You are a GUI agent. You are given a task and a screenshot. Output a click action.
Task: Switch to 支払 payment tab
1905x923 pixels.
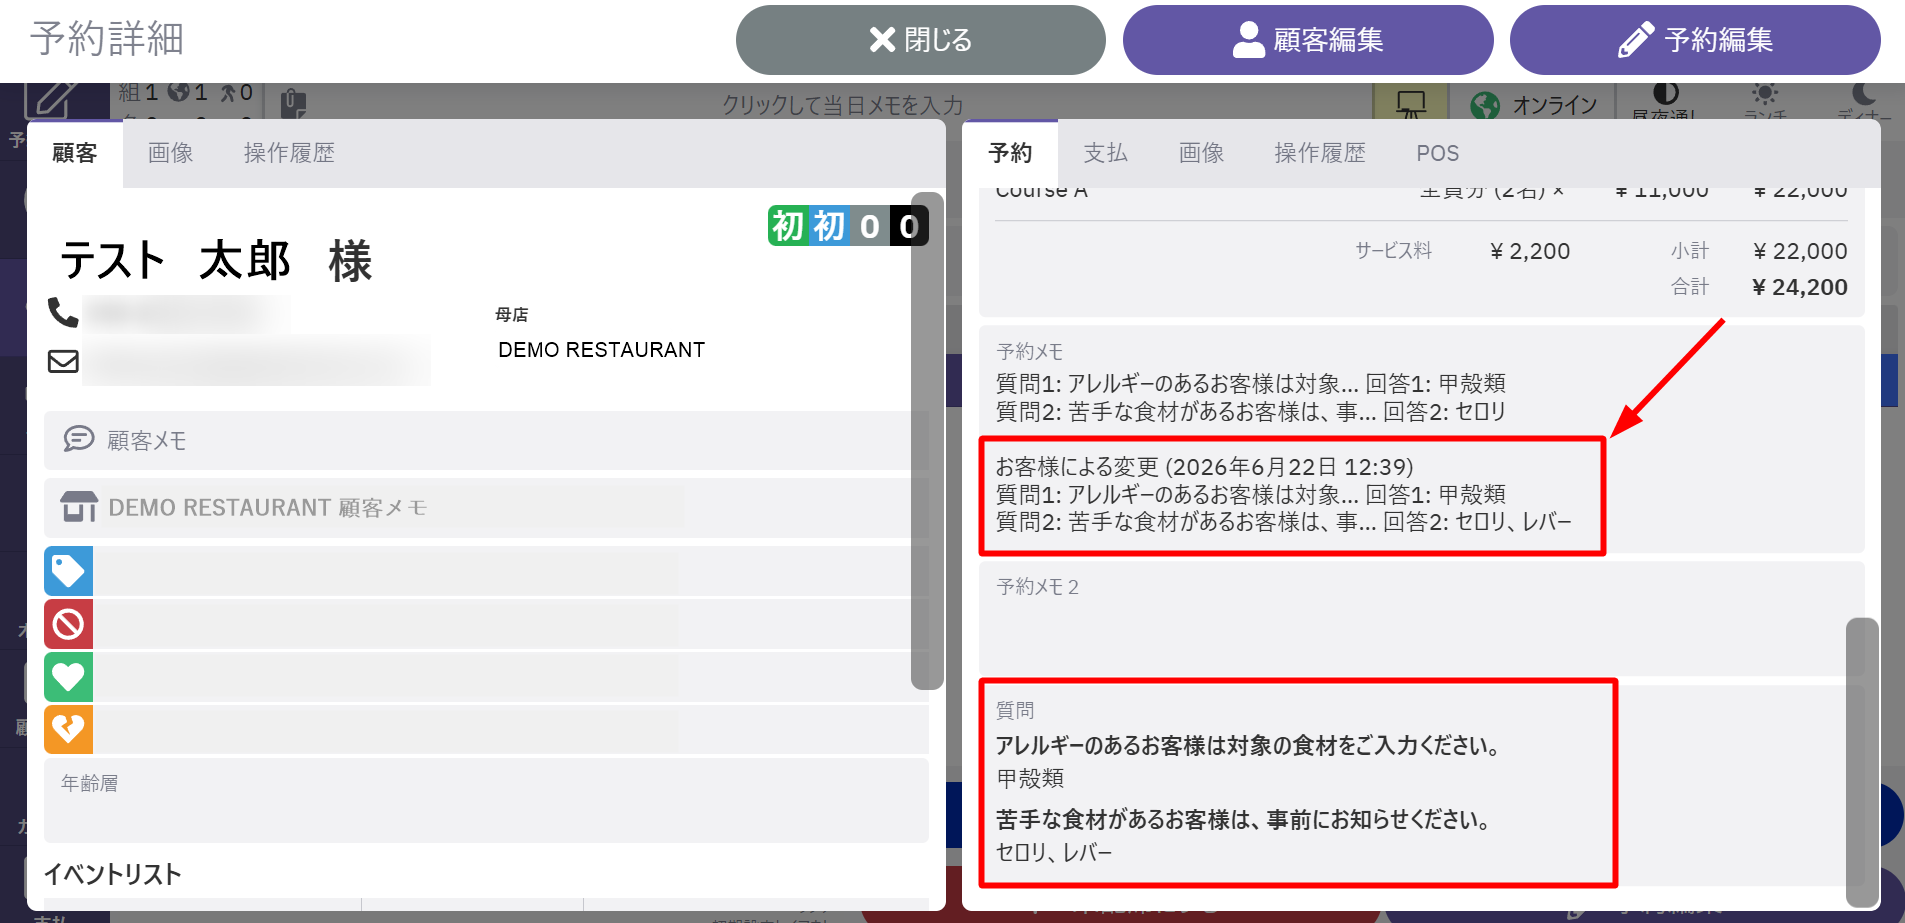tap(1106, 153)
